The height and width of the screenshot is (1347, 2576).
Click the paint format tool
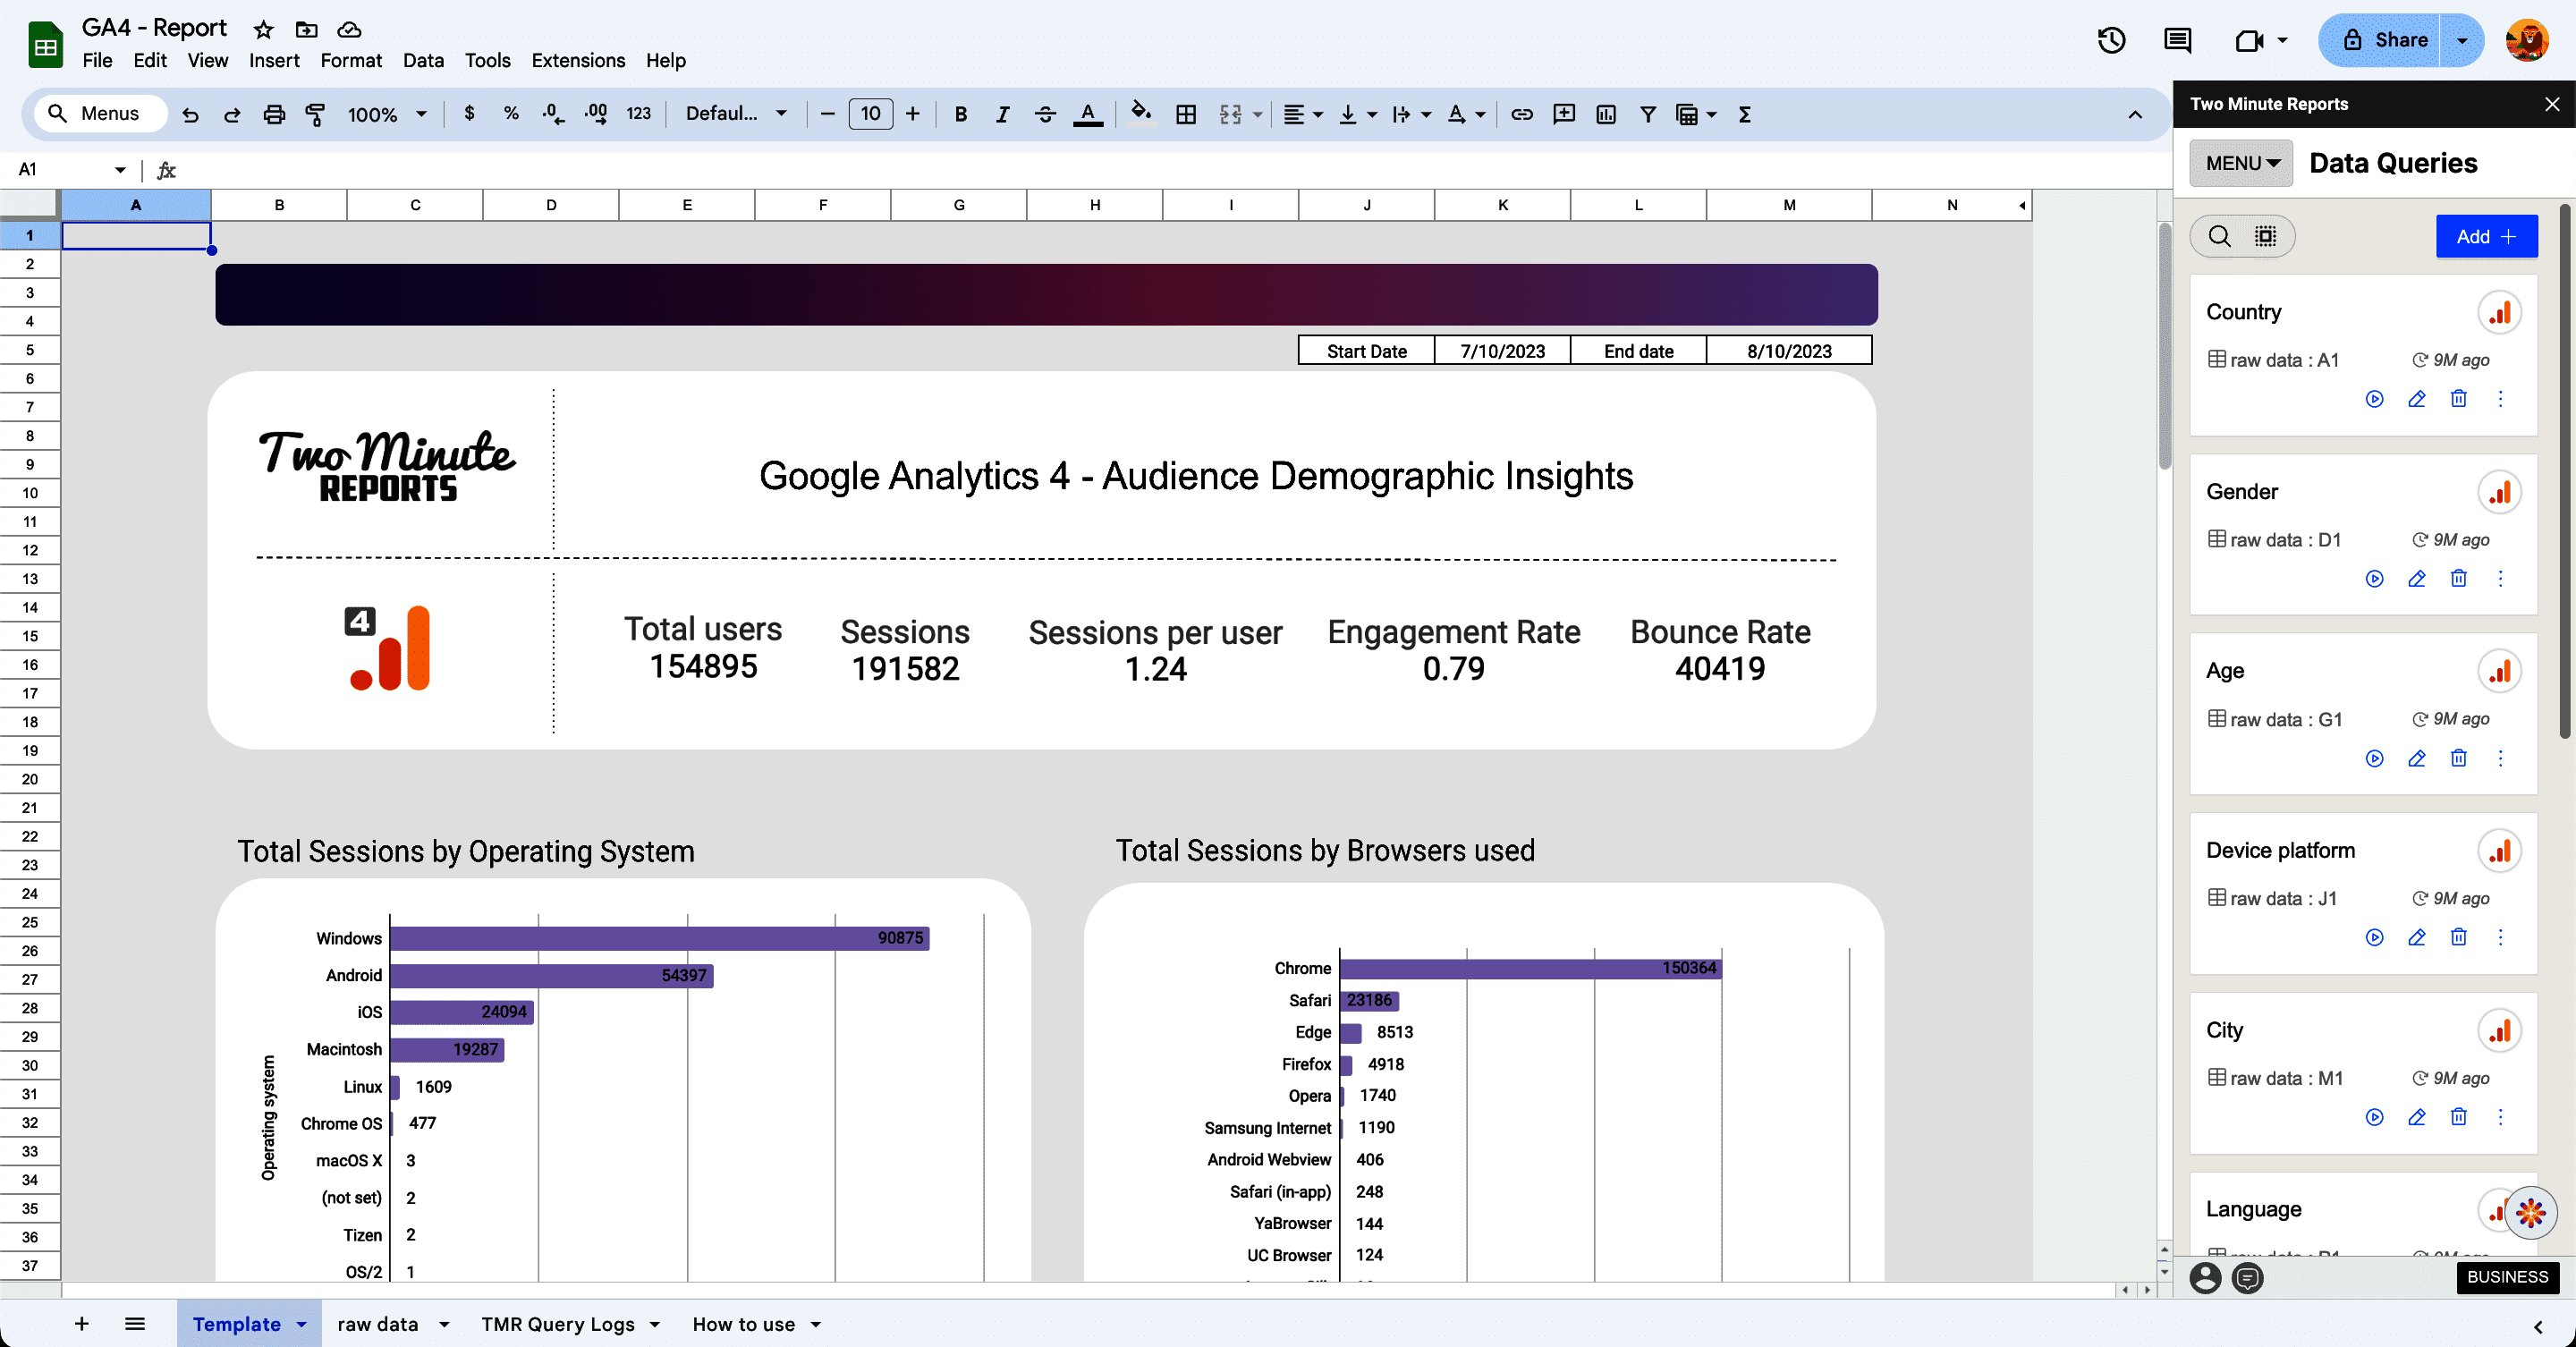(315, 114)
